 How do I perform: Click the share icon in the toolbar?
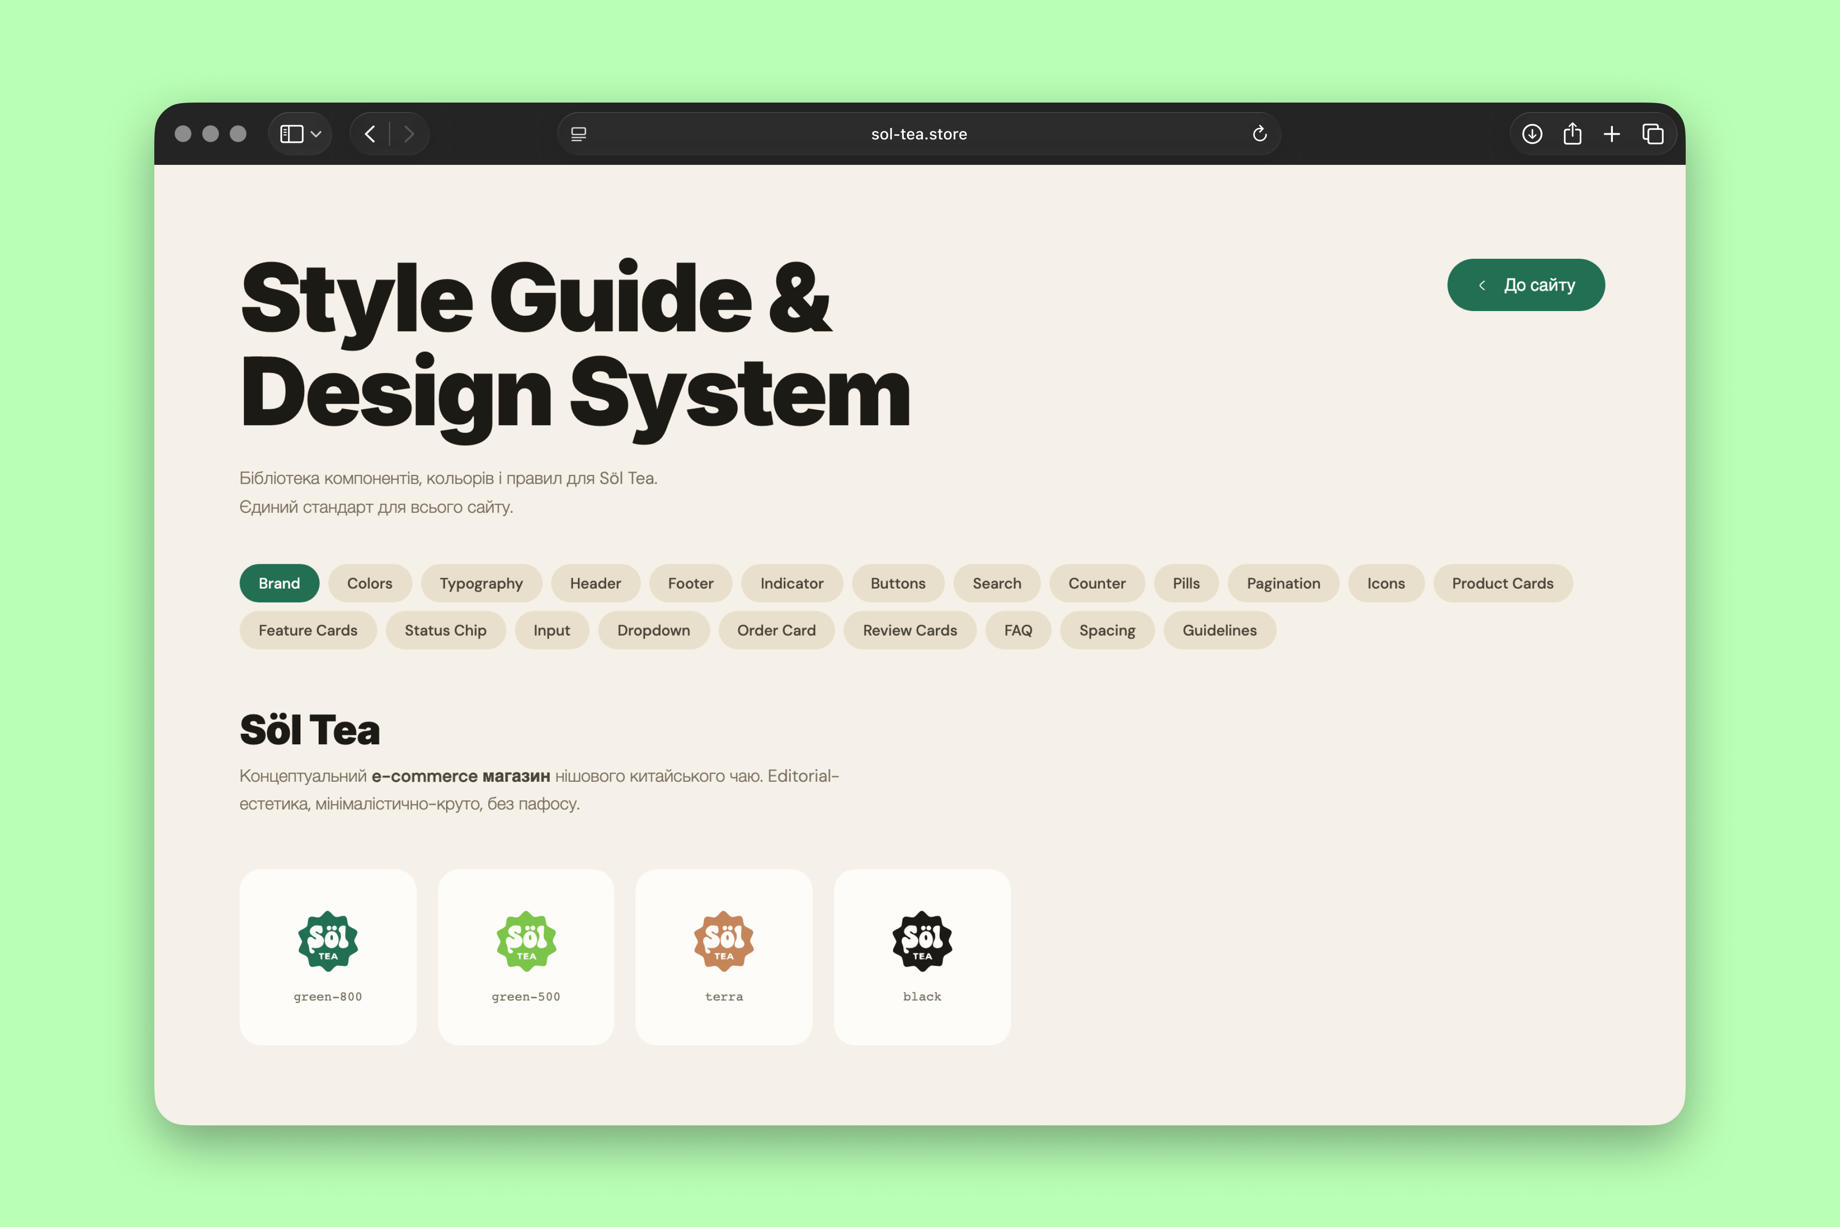point(1572,134)
